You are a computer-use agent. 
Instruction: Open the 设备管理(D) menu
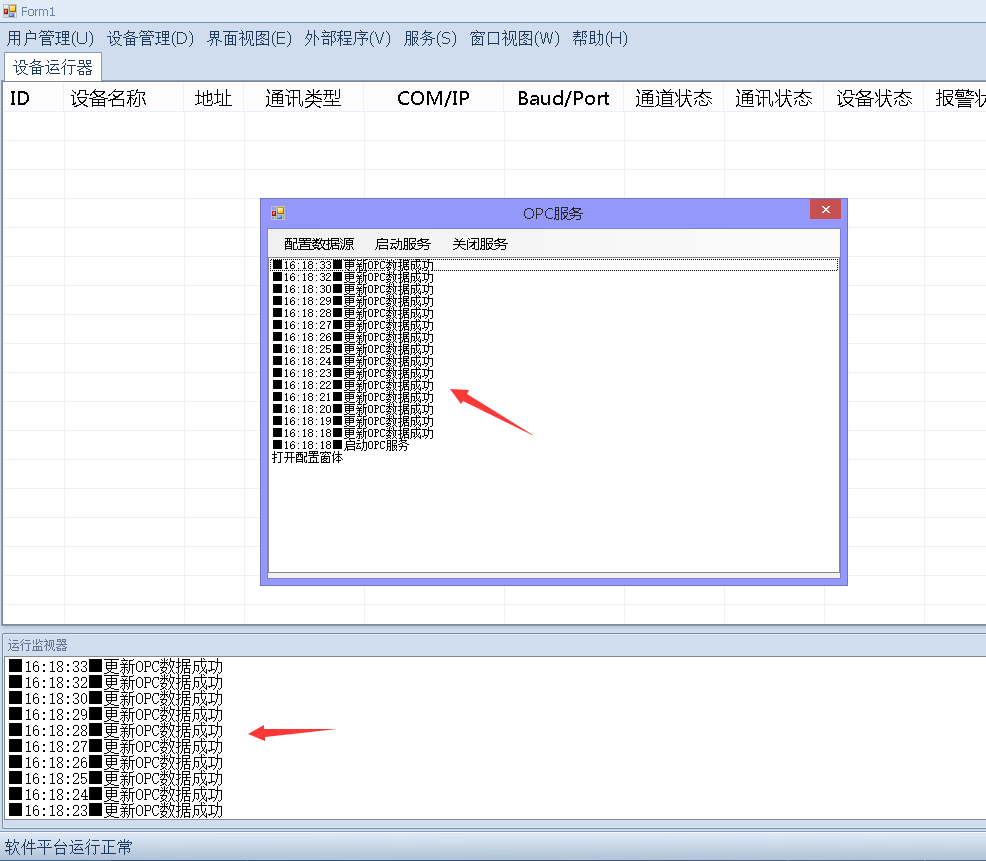[x=150, y=38]
